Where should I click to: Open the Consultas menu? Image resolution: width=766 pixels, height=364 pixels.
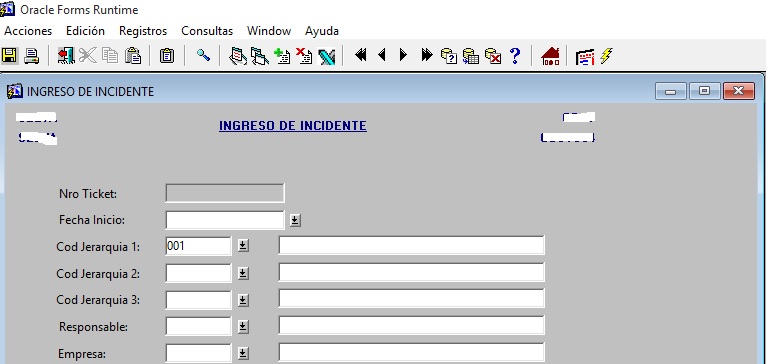coord(207,31)
